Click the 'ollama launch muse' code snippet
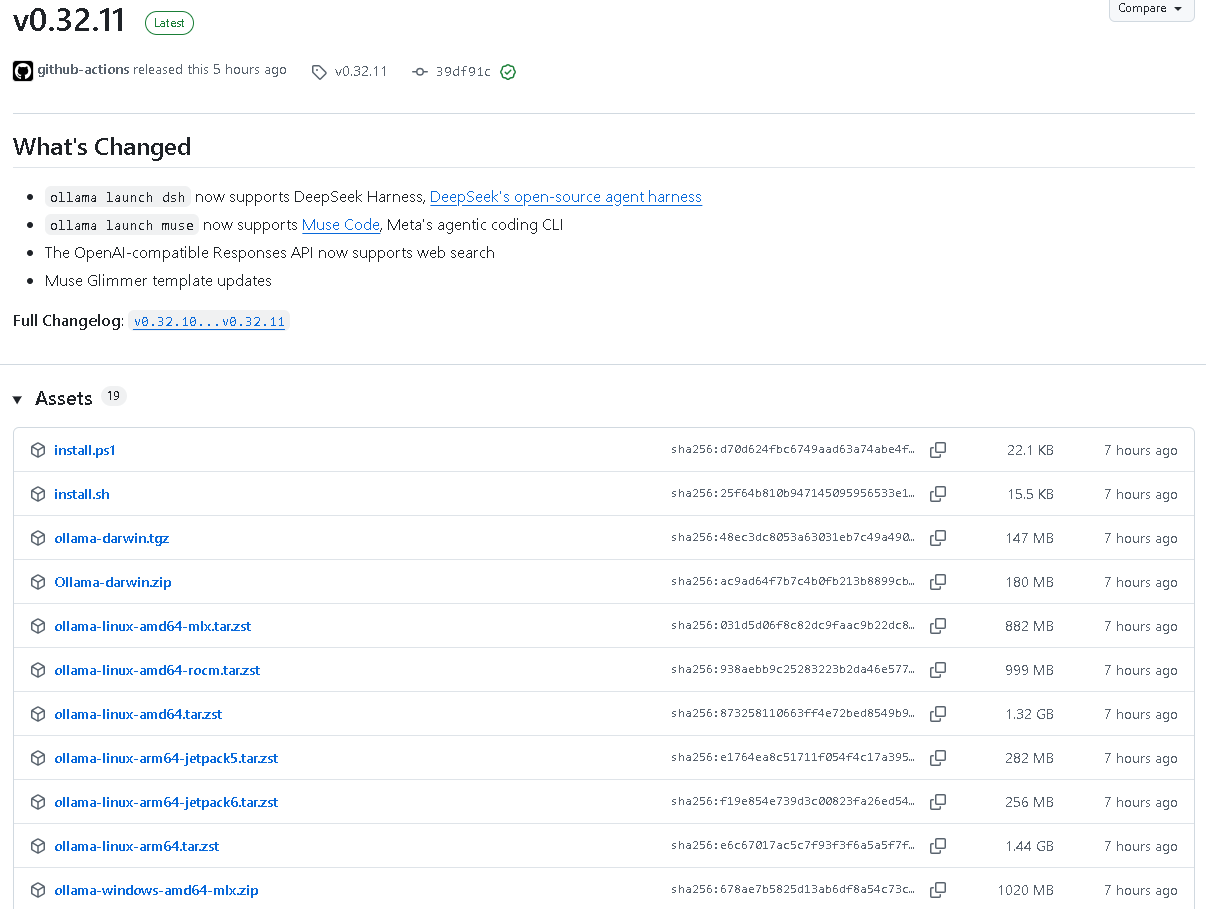1206x909 pixels. pos(121,225)
